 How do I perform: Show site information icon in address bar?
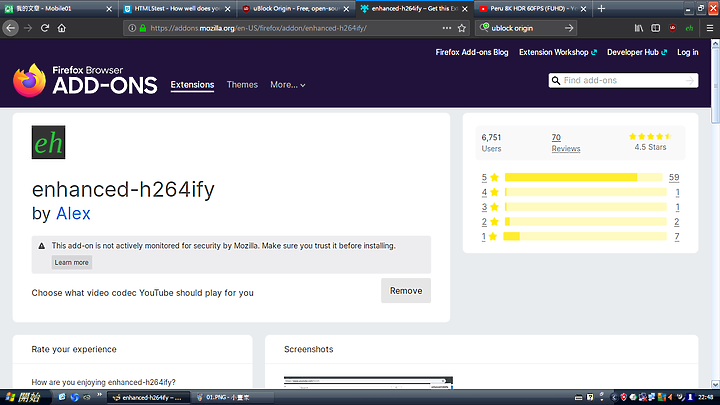(x=132, y=28)
